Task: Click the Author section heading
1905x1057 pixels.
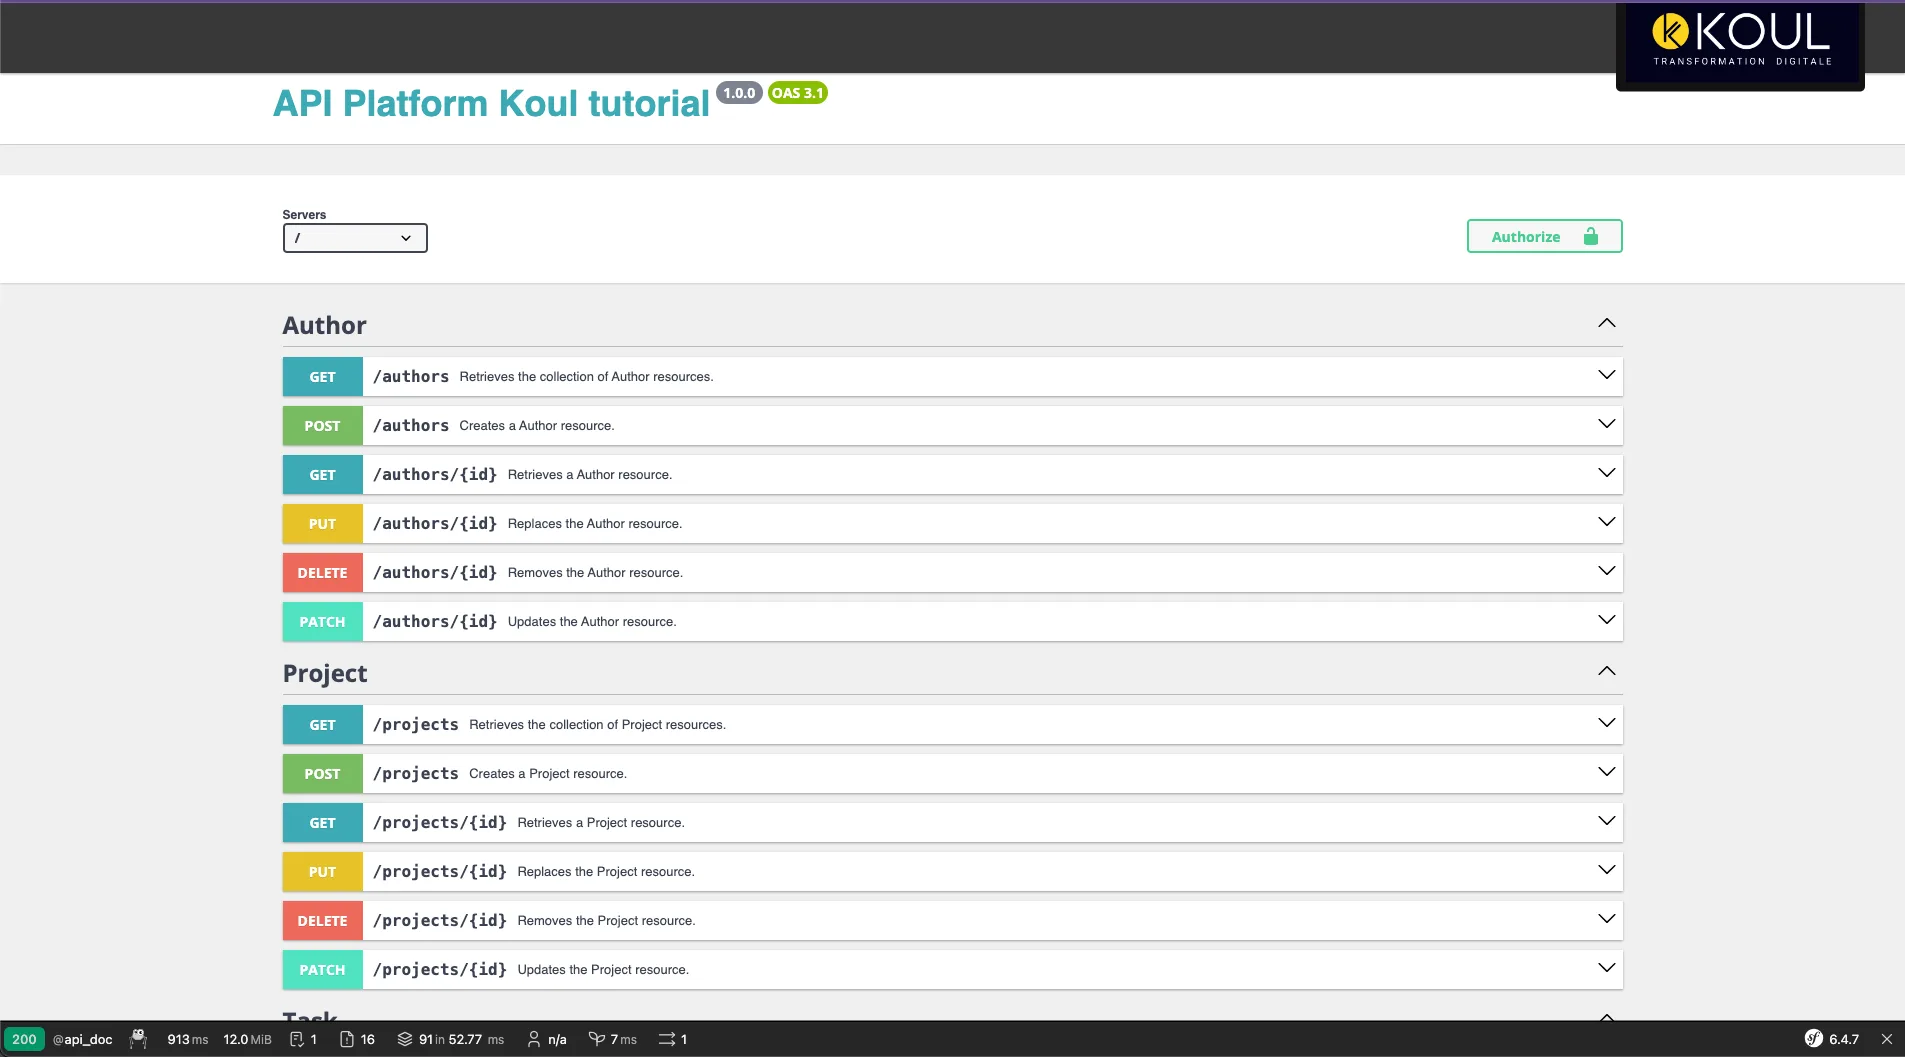Action: (324, 325)
